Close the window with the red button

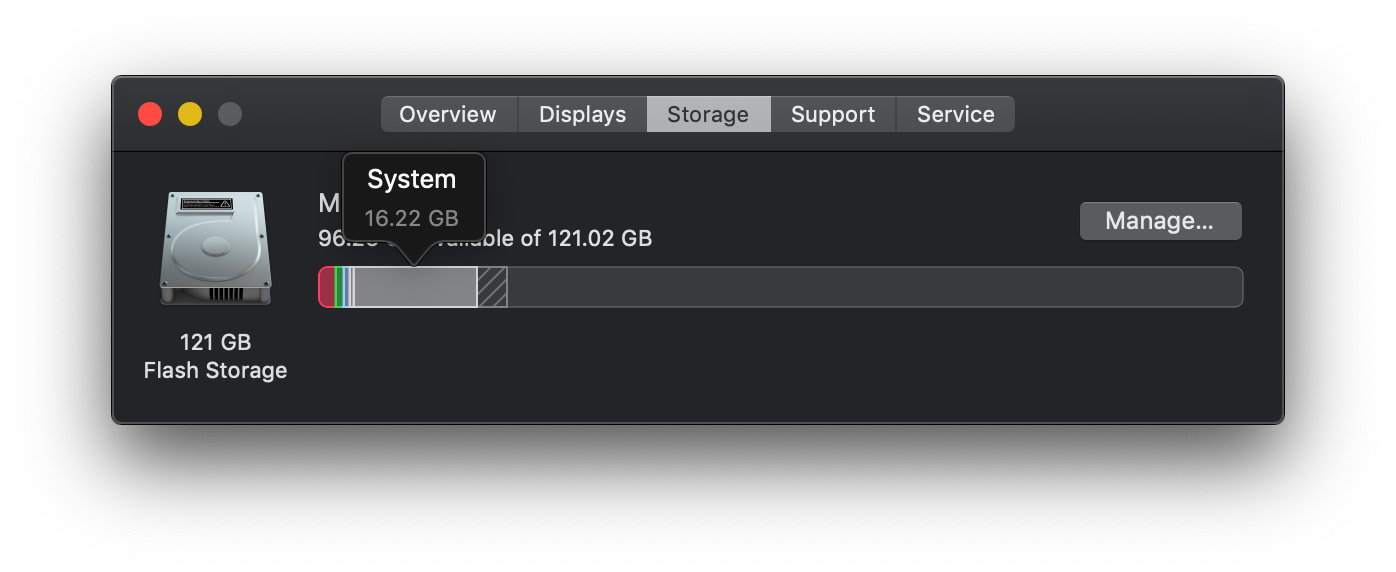point(150,114)
